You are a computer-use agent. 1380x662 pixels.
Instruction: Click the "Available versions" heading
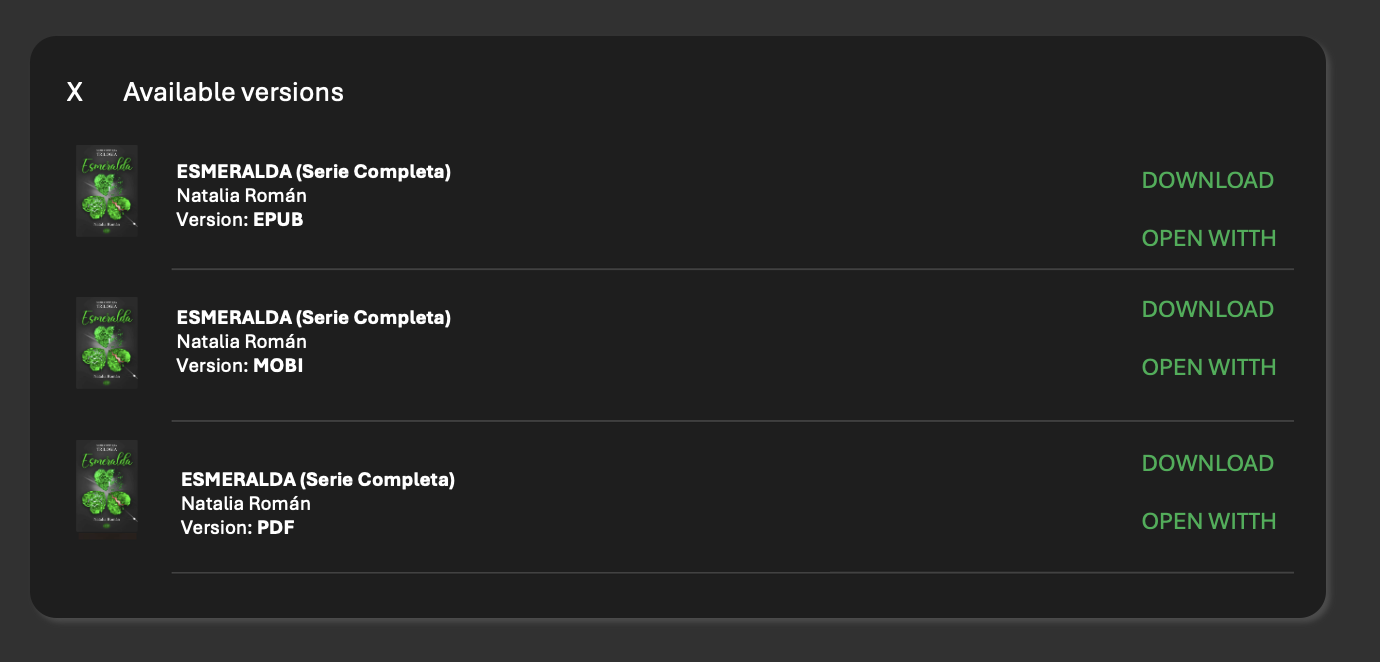233,93
